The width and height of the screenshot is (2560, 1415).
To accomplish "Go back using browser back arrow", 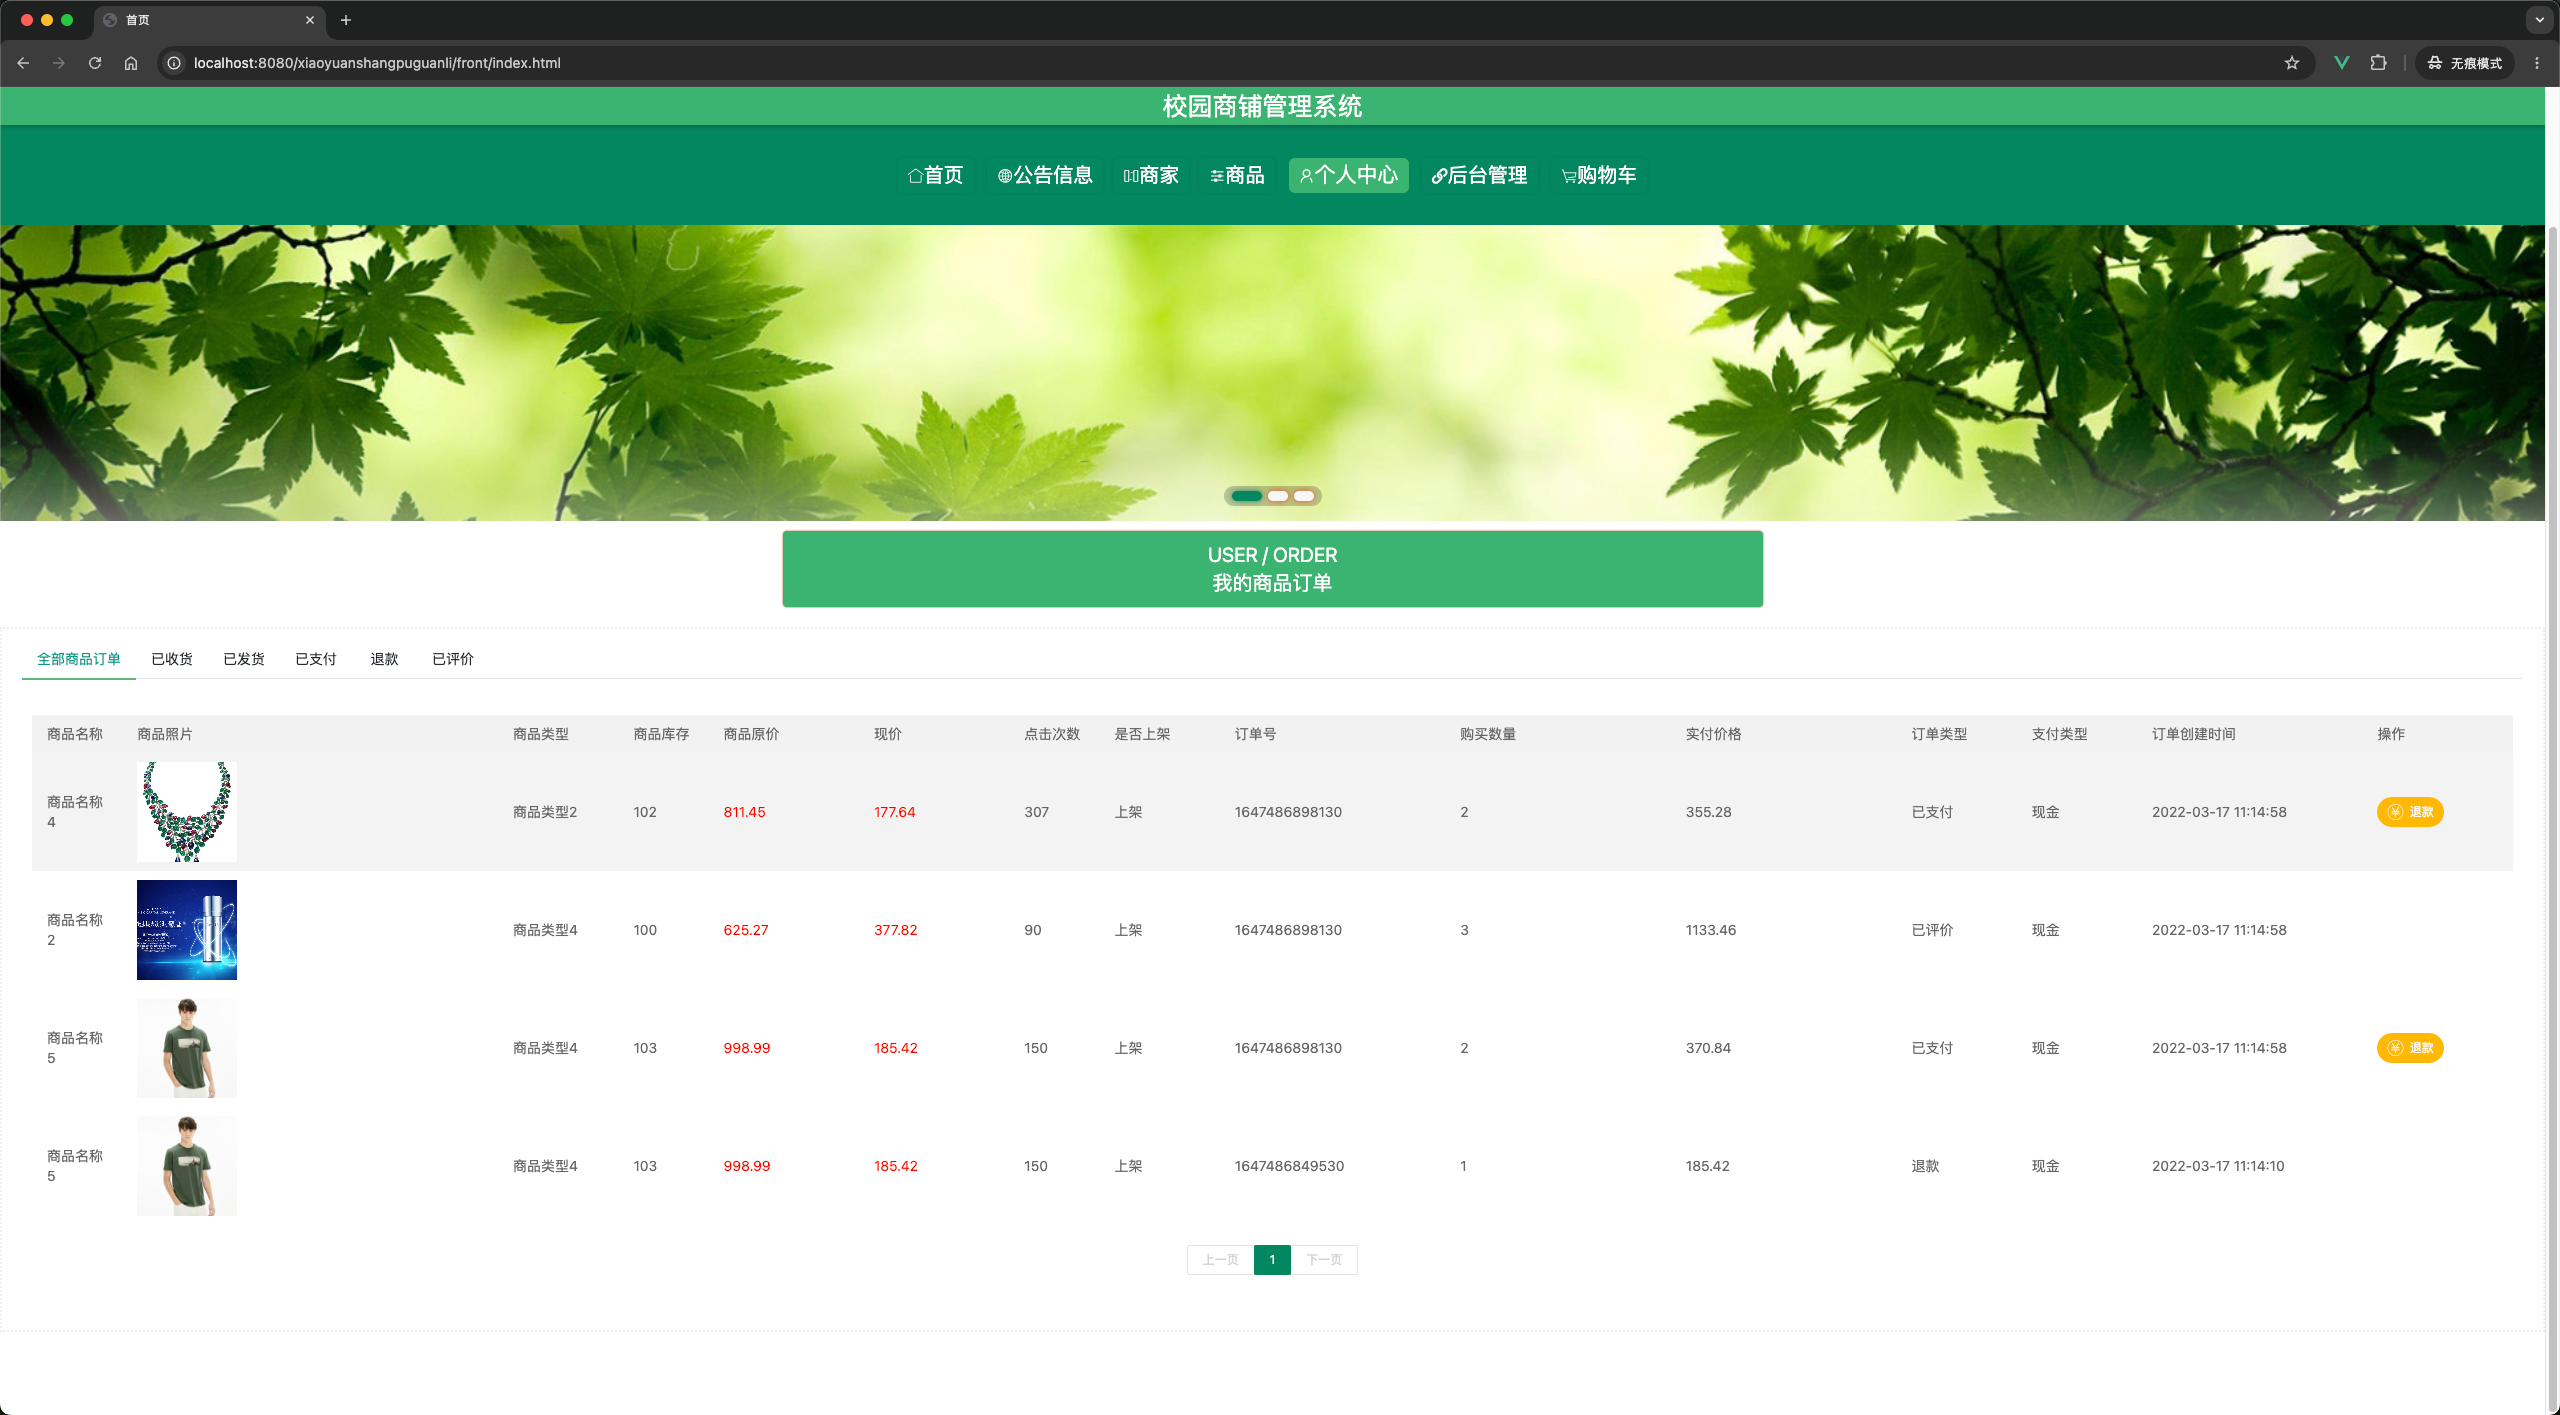I will (23, 63).
